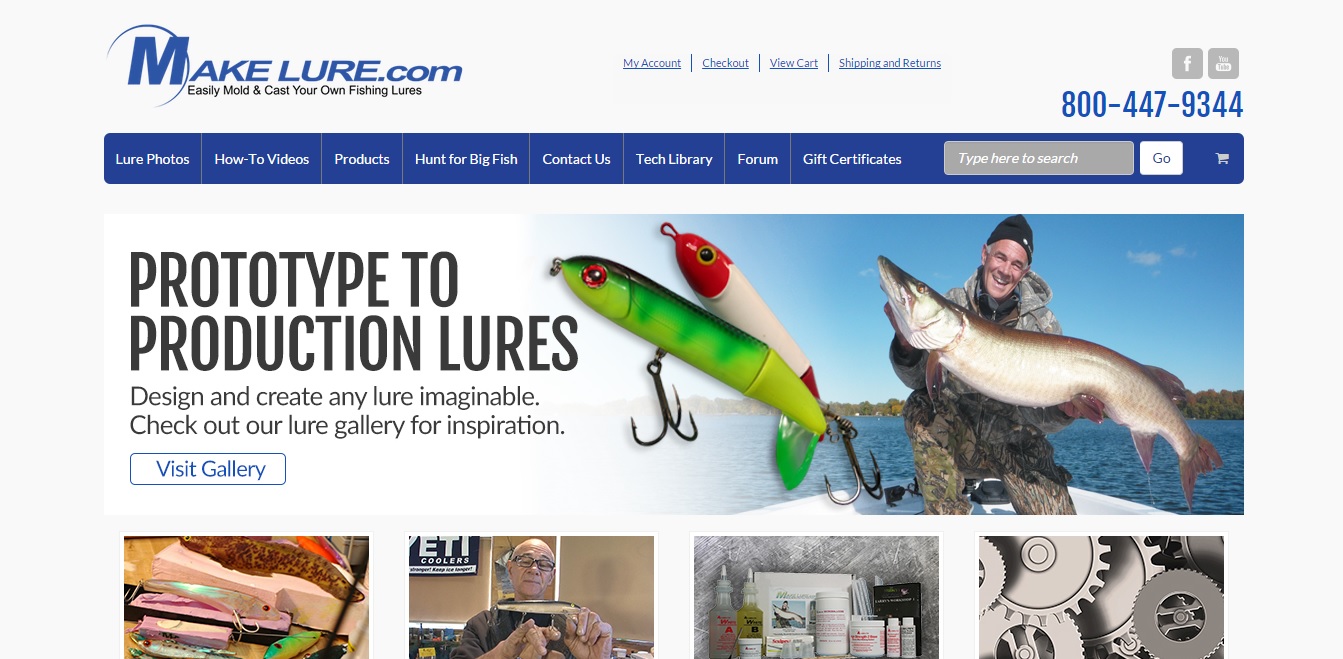Click the shopping cart icon
The height and width of the screenshot is (659, 1343).
pos(1222,158)
